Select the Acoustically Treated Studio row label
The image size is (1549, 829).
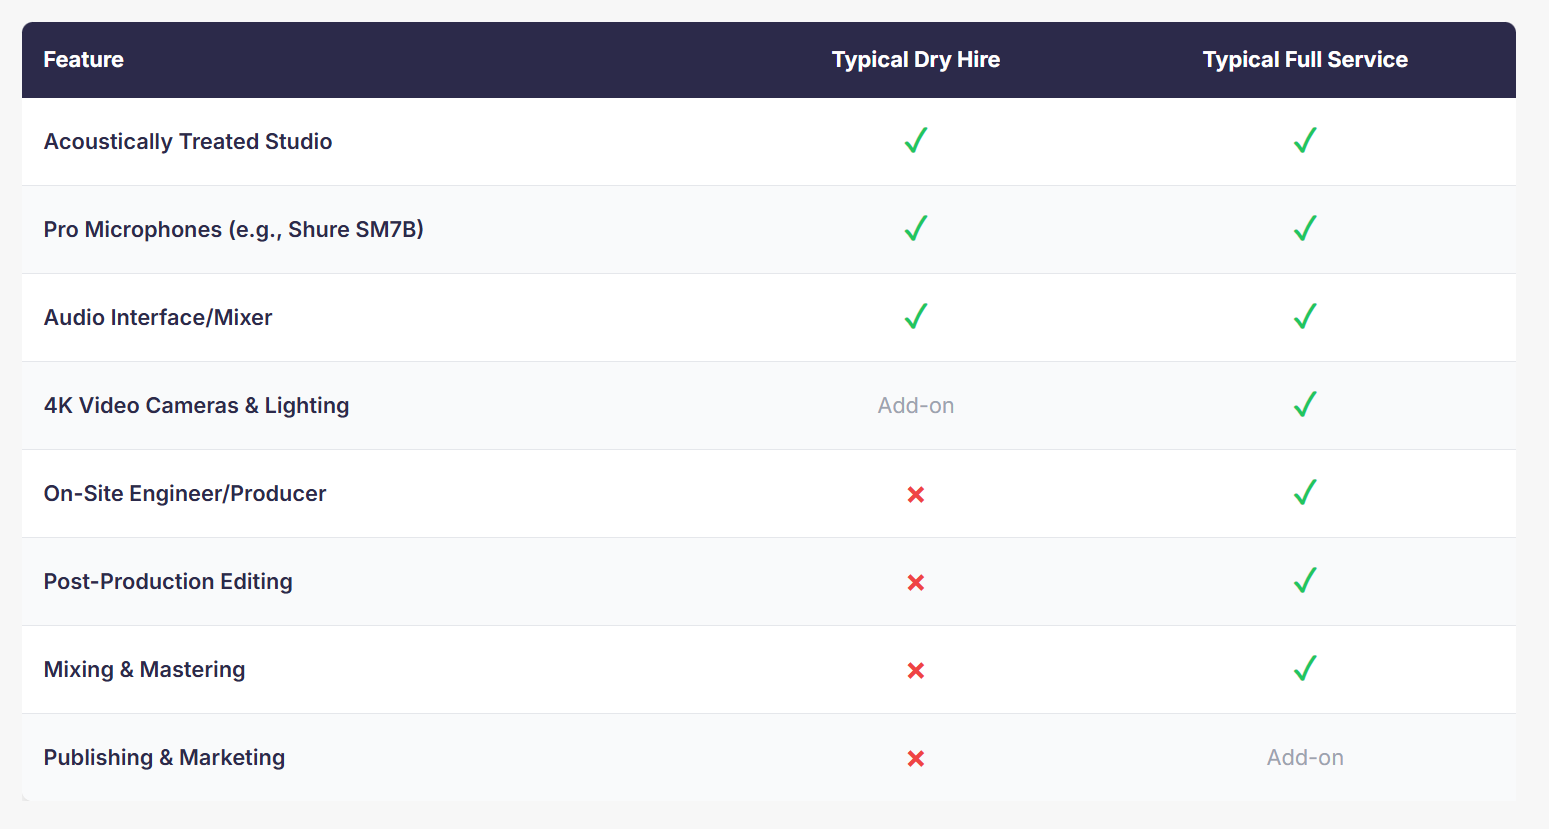tap(188, 142)
